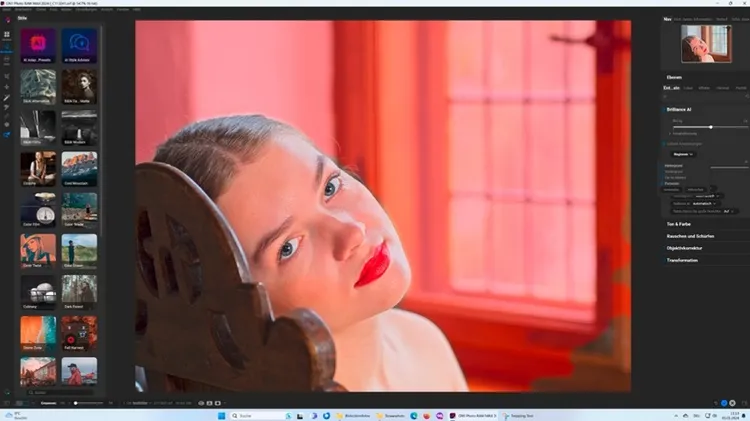Switch to the Effekte tab
Image resolution: width=750 pixels, height=421 pixels.
coord(704,88)
